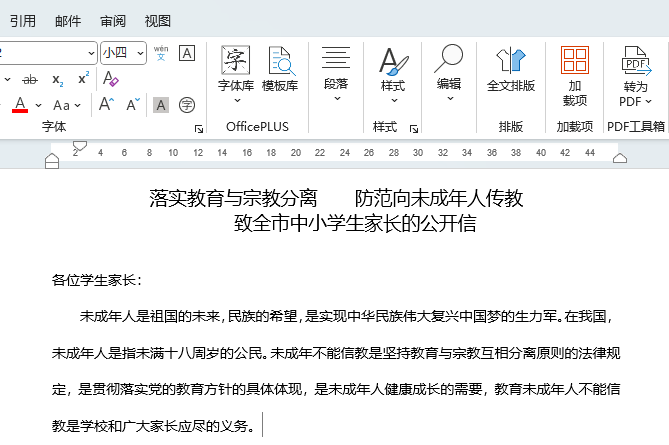Image resolution: width=669 pixels, height=445 pixels.
Task: Open font color dropdown arrow
Action: tap(38, 105)
